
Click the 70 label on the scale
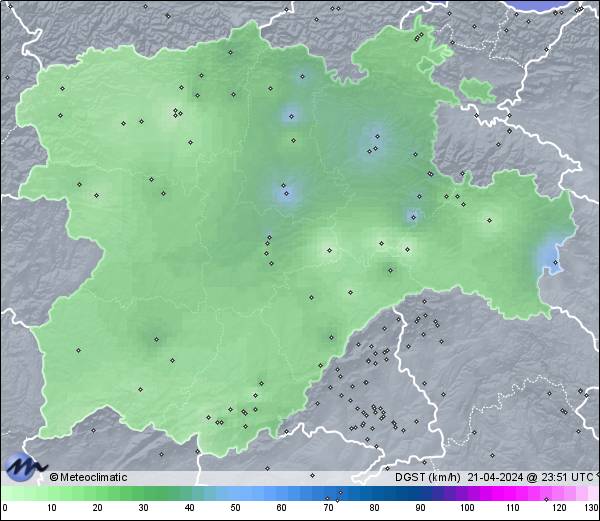(328, 508)
